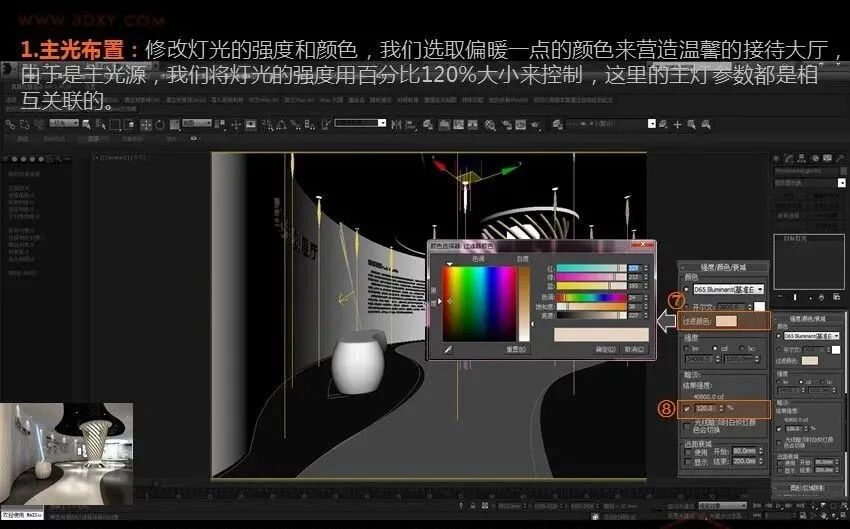
Task: Click far attenuation end field 200.0mm
Action: tap(745, 461)
